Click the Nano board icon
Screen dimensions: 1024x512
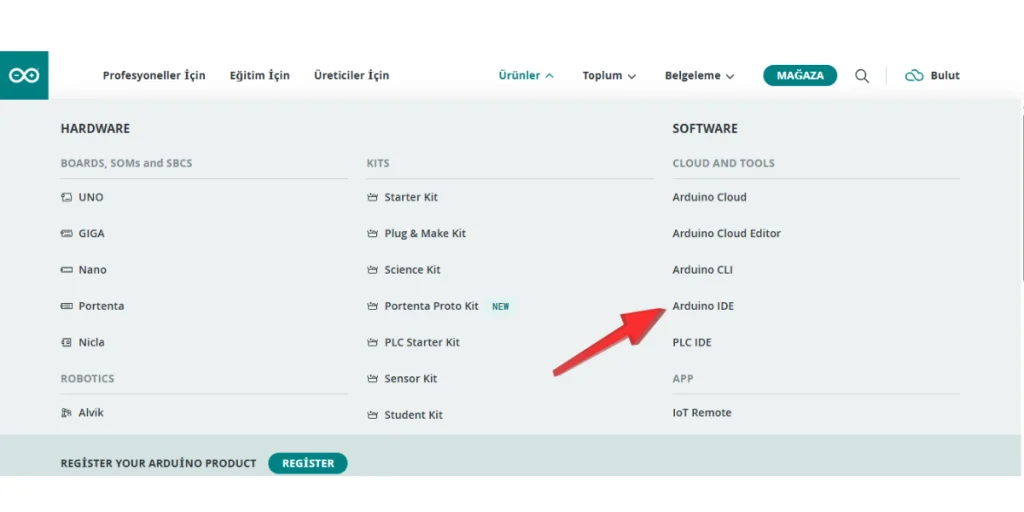(67, 270)
